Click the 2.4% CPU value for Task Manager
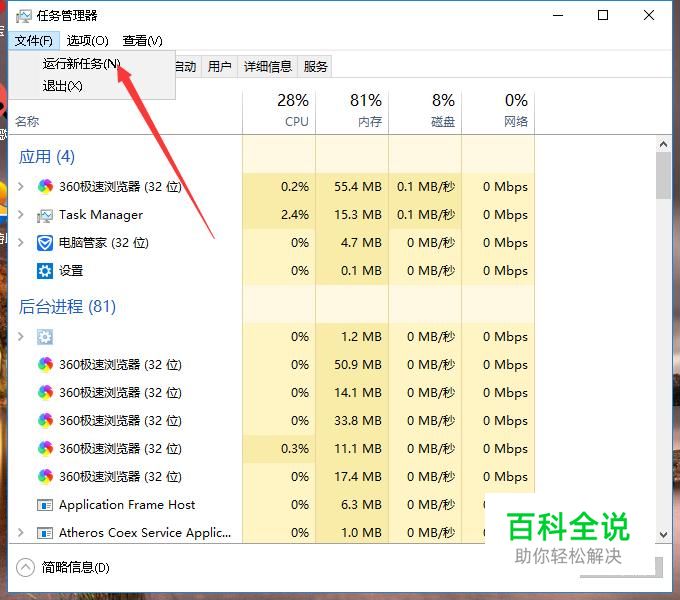 [295, 215]
